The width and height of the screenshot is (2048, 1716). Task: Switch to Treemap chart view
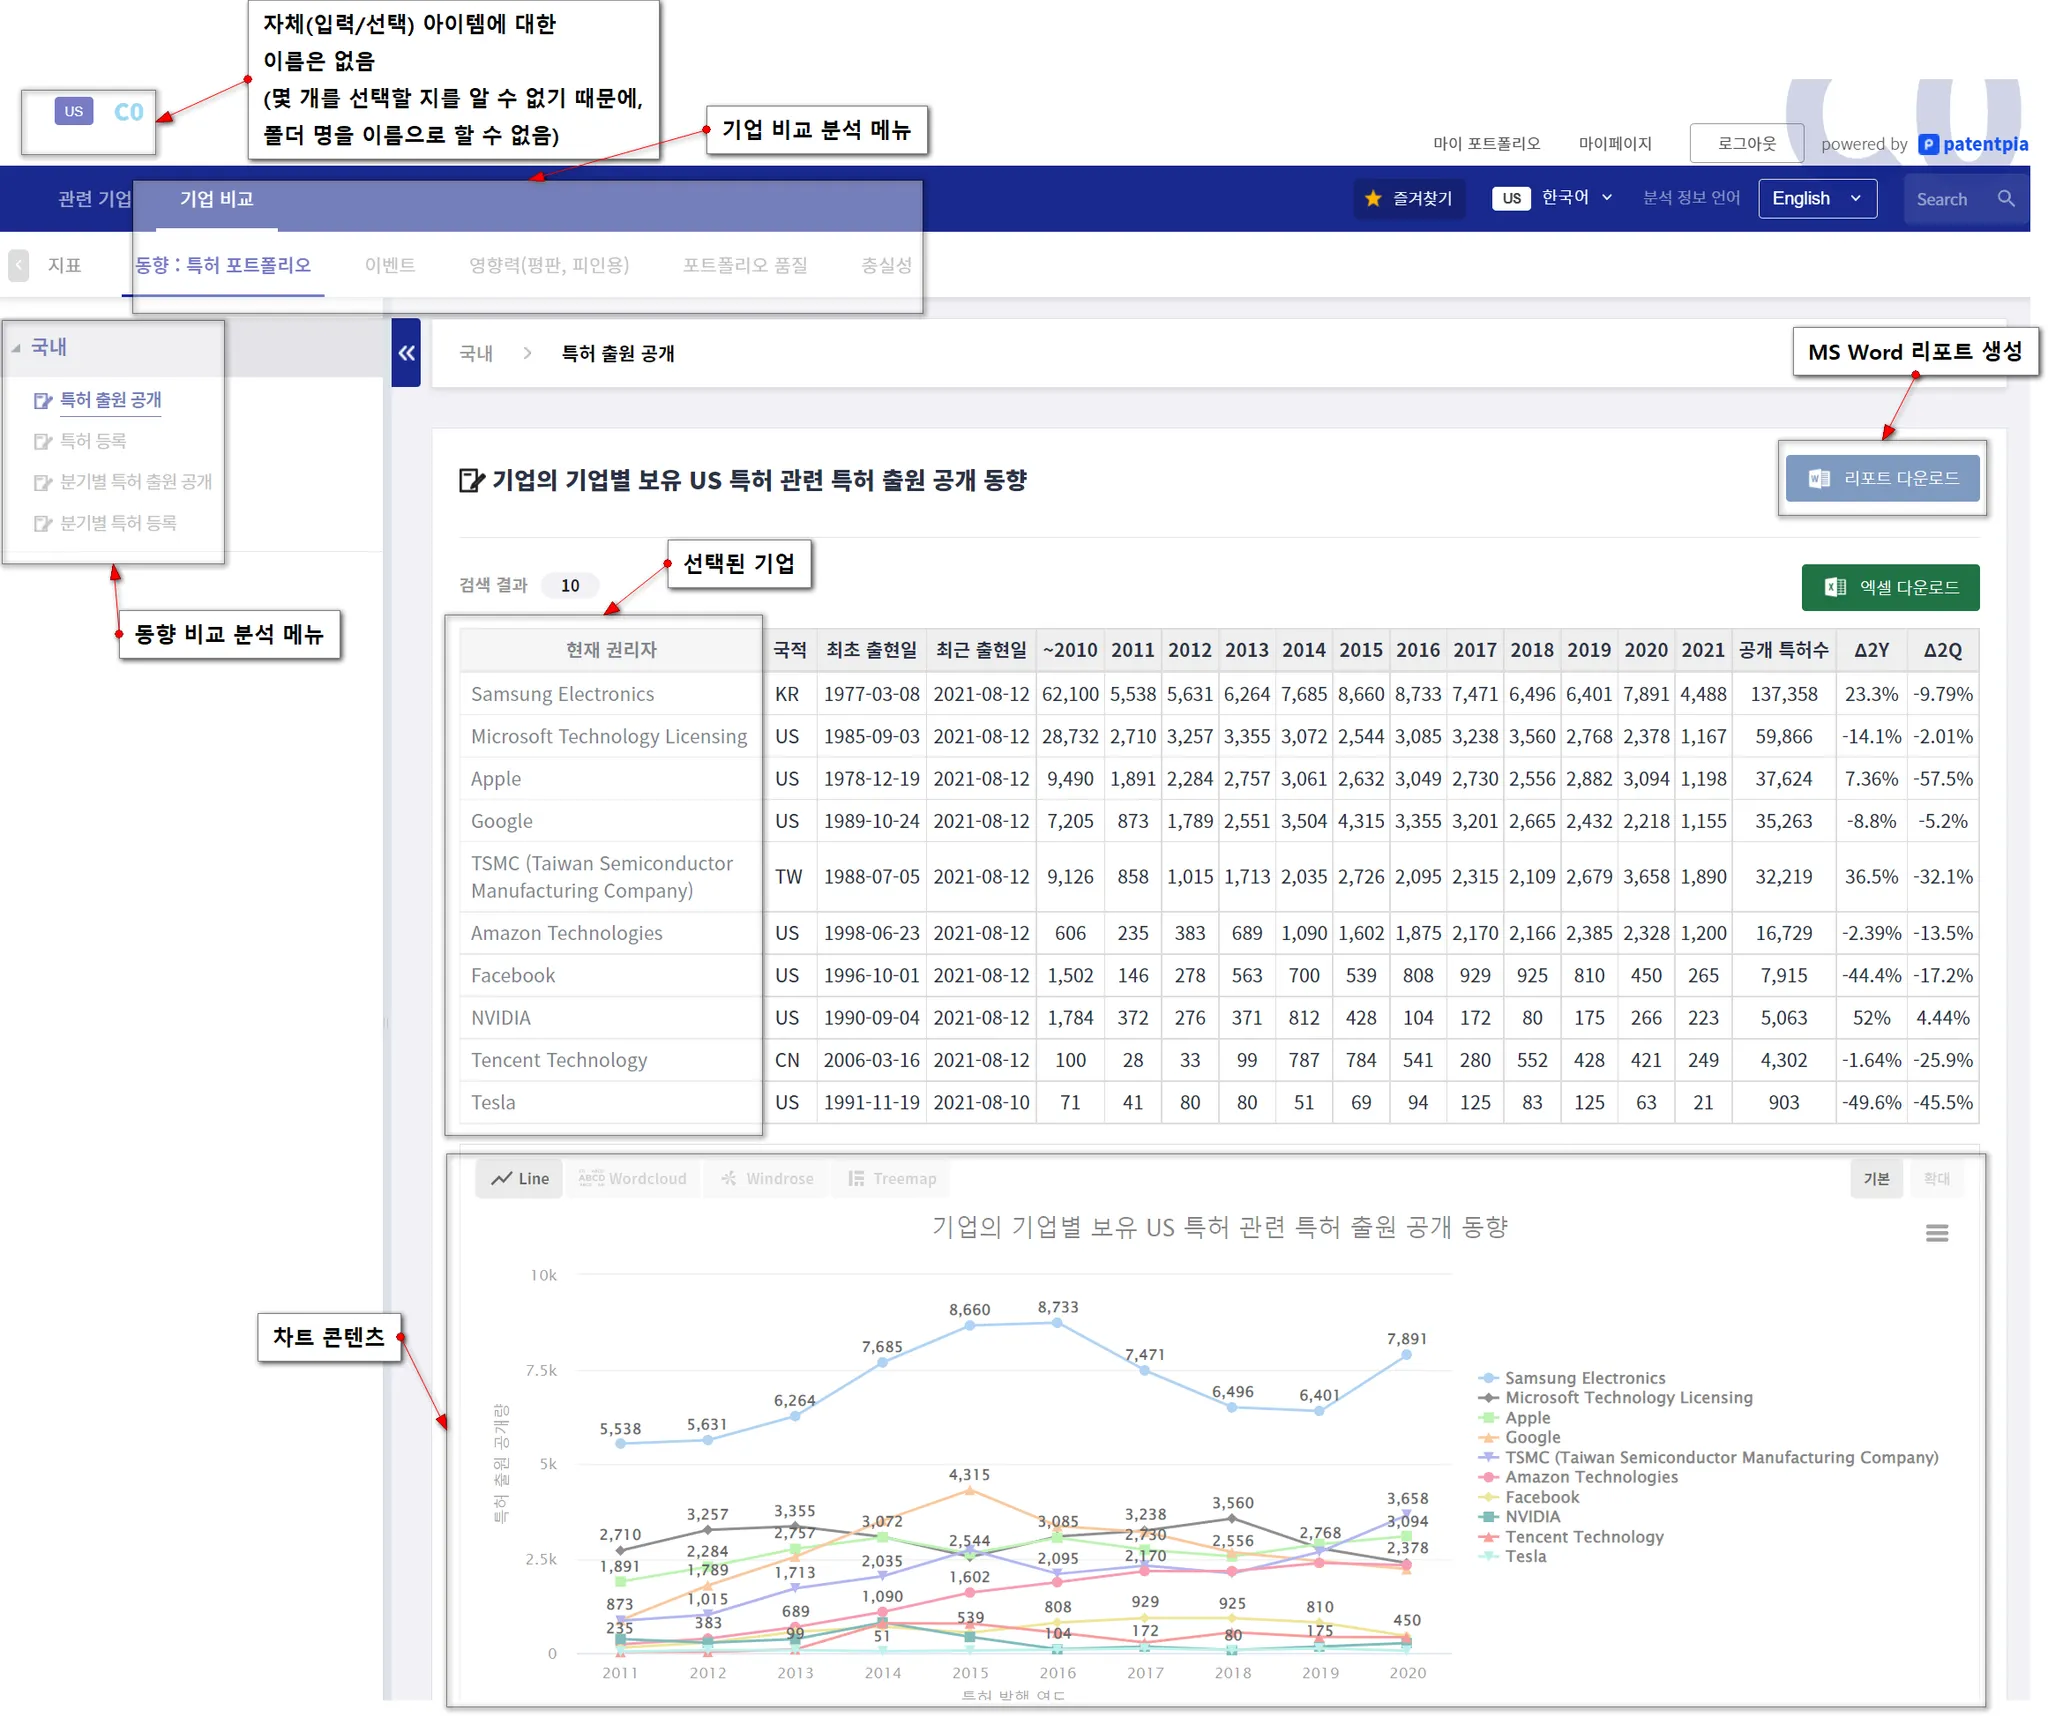(x=892, y=1179)
